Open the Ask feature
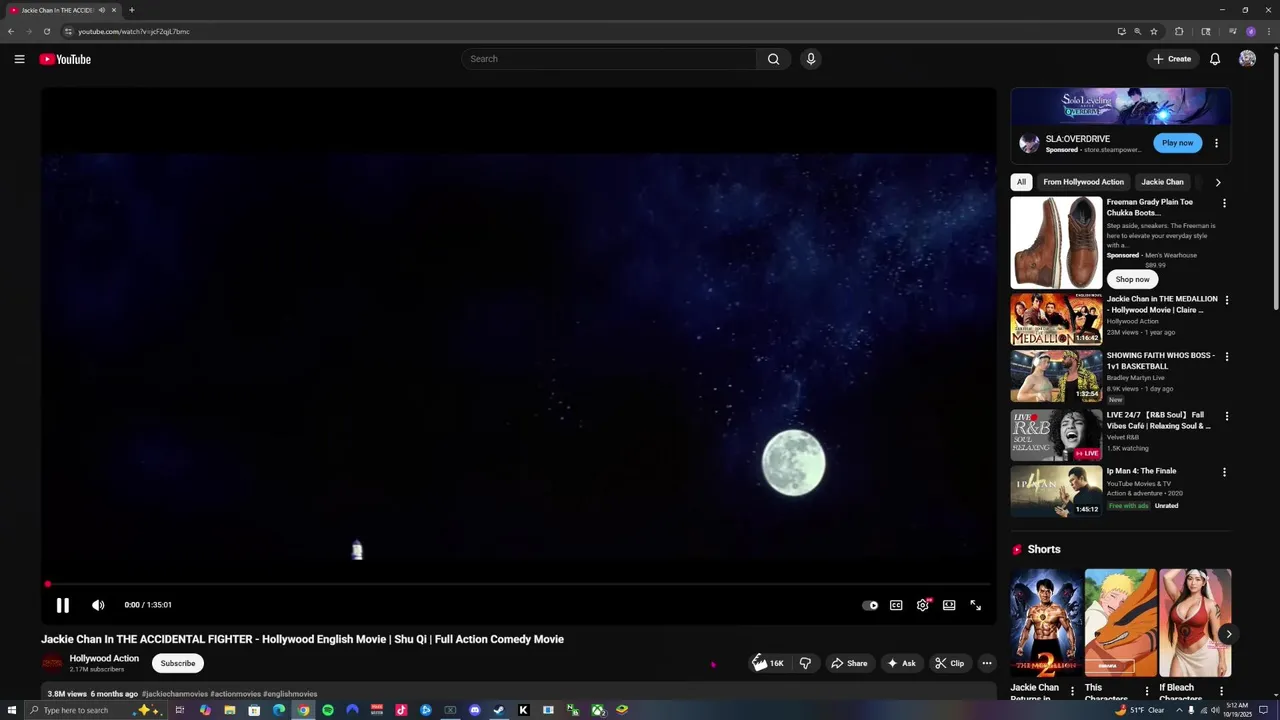Screen dimensions: 1280x720 [x=901, y=663]
